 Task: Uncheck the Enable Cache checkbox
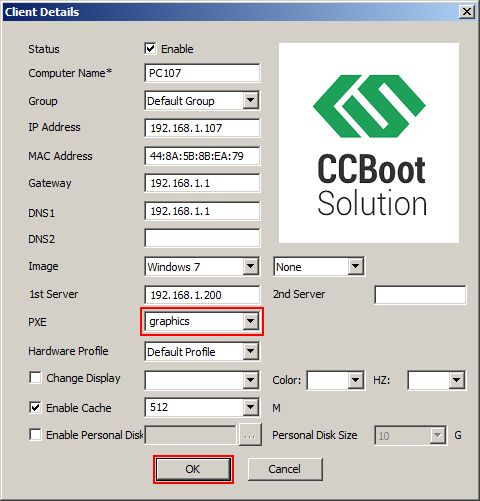point(35,407)
